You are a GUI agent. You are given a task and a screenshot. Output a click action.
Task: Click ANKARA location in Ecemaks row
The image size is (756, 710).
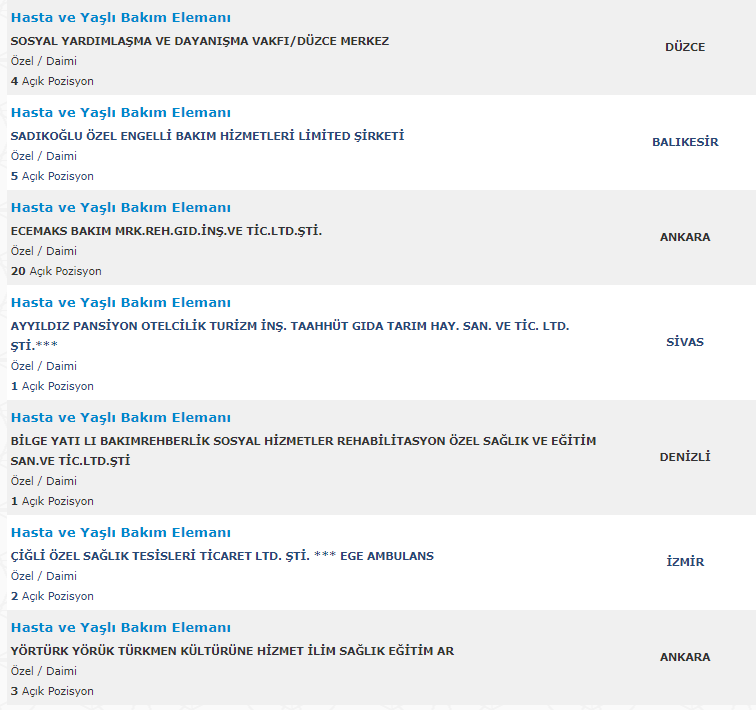pos(685,237)
